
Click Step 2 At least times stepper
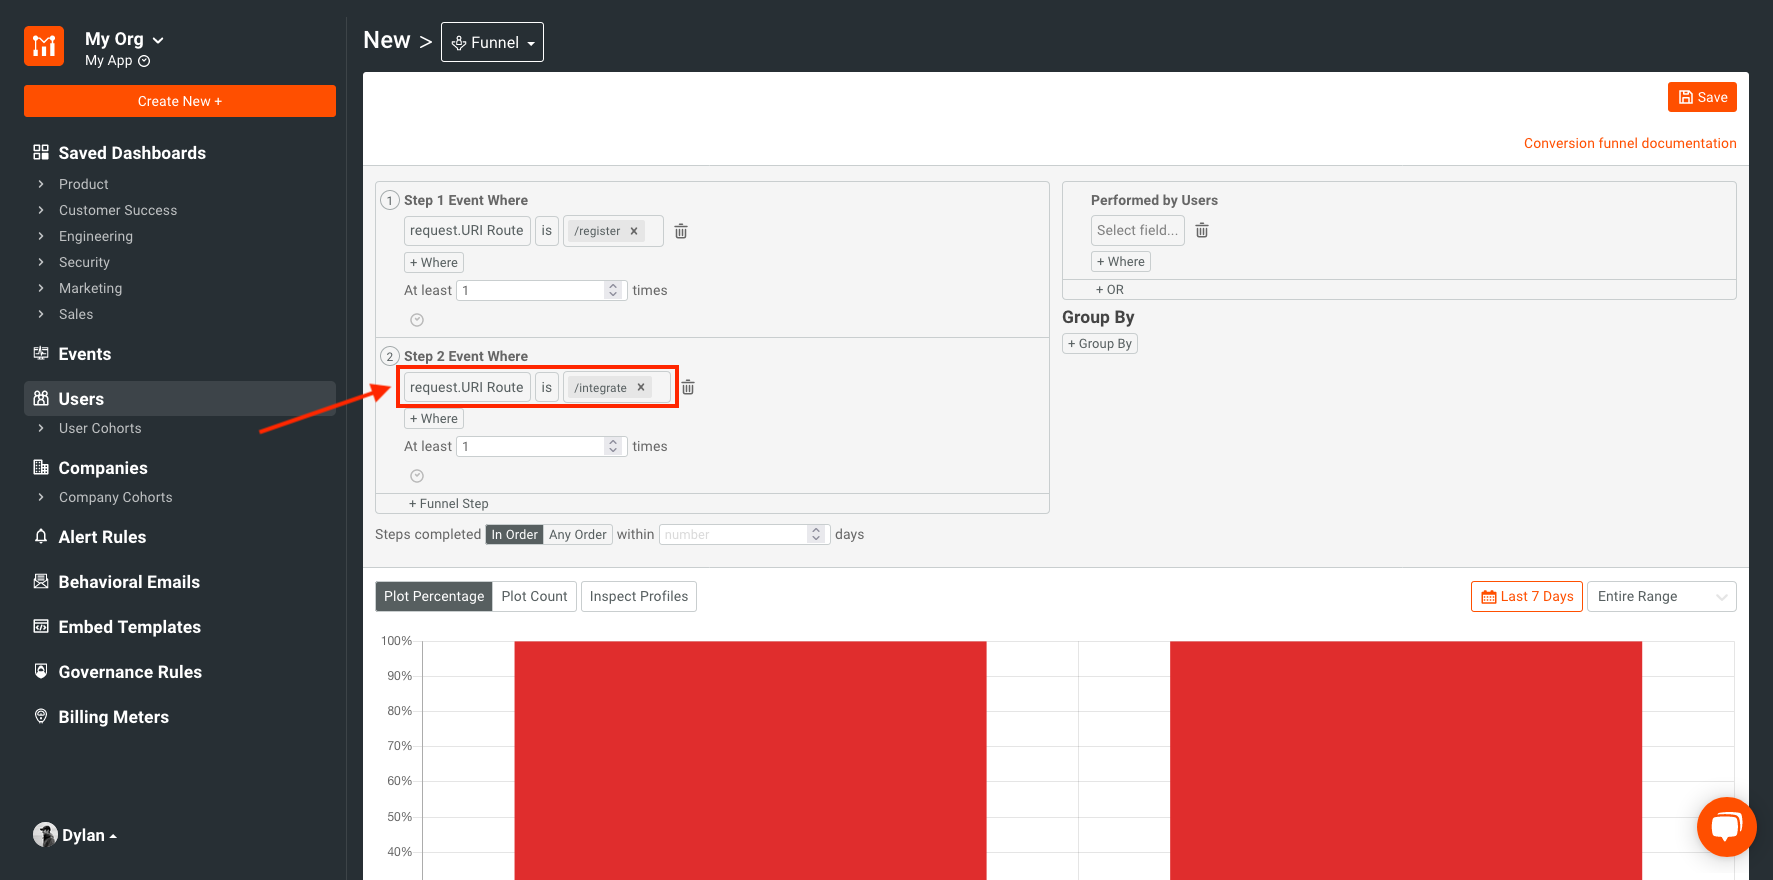pyautogui.click(x=613, y=446)
